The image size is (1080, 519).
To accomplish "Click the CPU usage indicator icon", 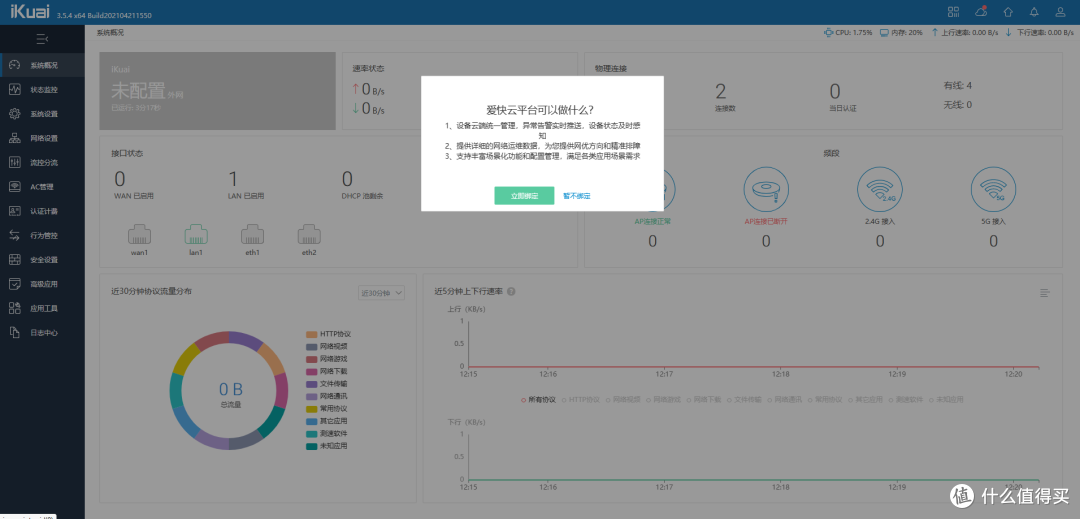I will (x=828, y=32).
